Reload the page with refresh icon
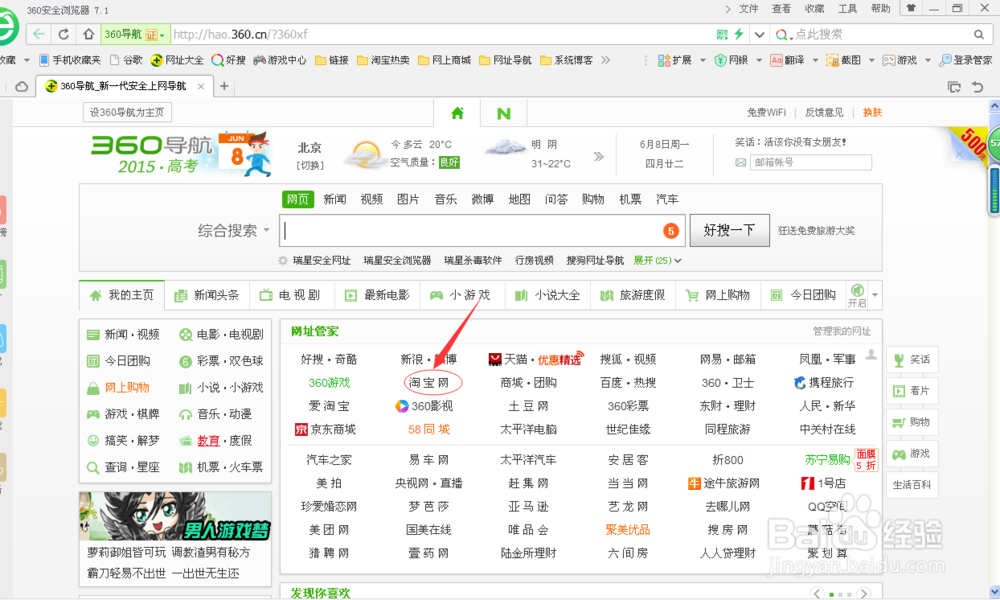 point(63,34)
